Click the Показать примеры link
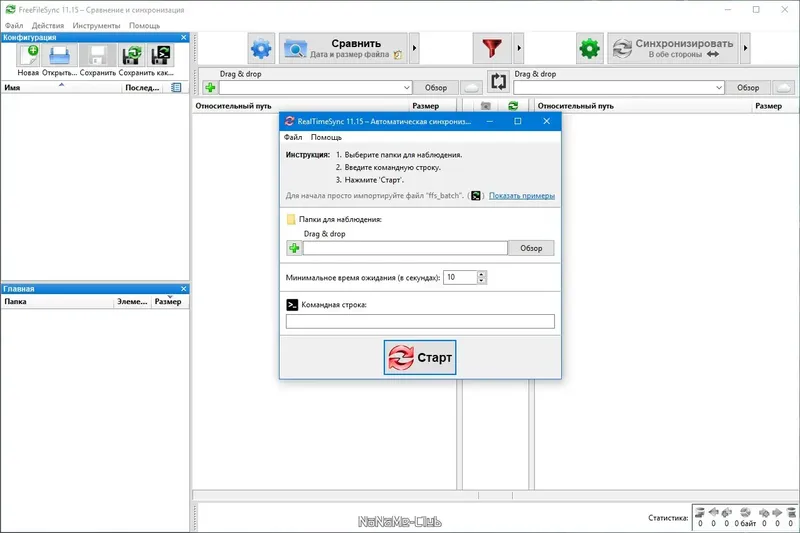This screenshot has height=533, width=800. click(521, 195)
